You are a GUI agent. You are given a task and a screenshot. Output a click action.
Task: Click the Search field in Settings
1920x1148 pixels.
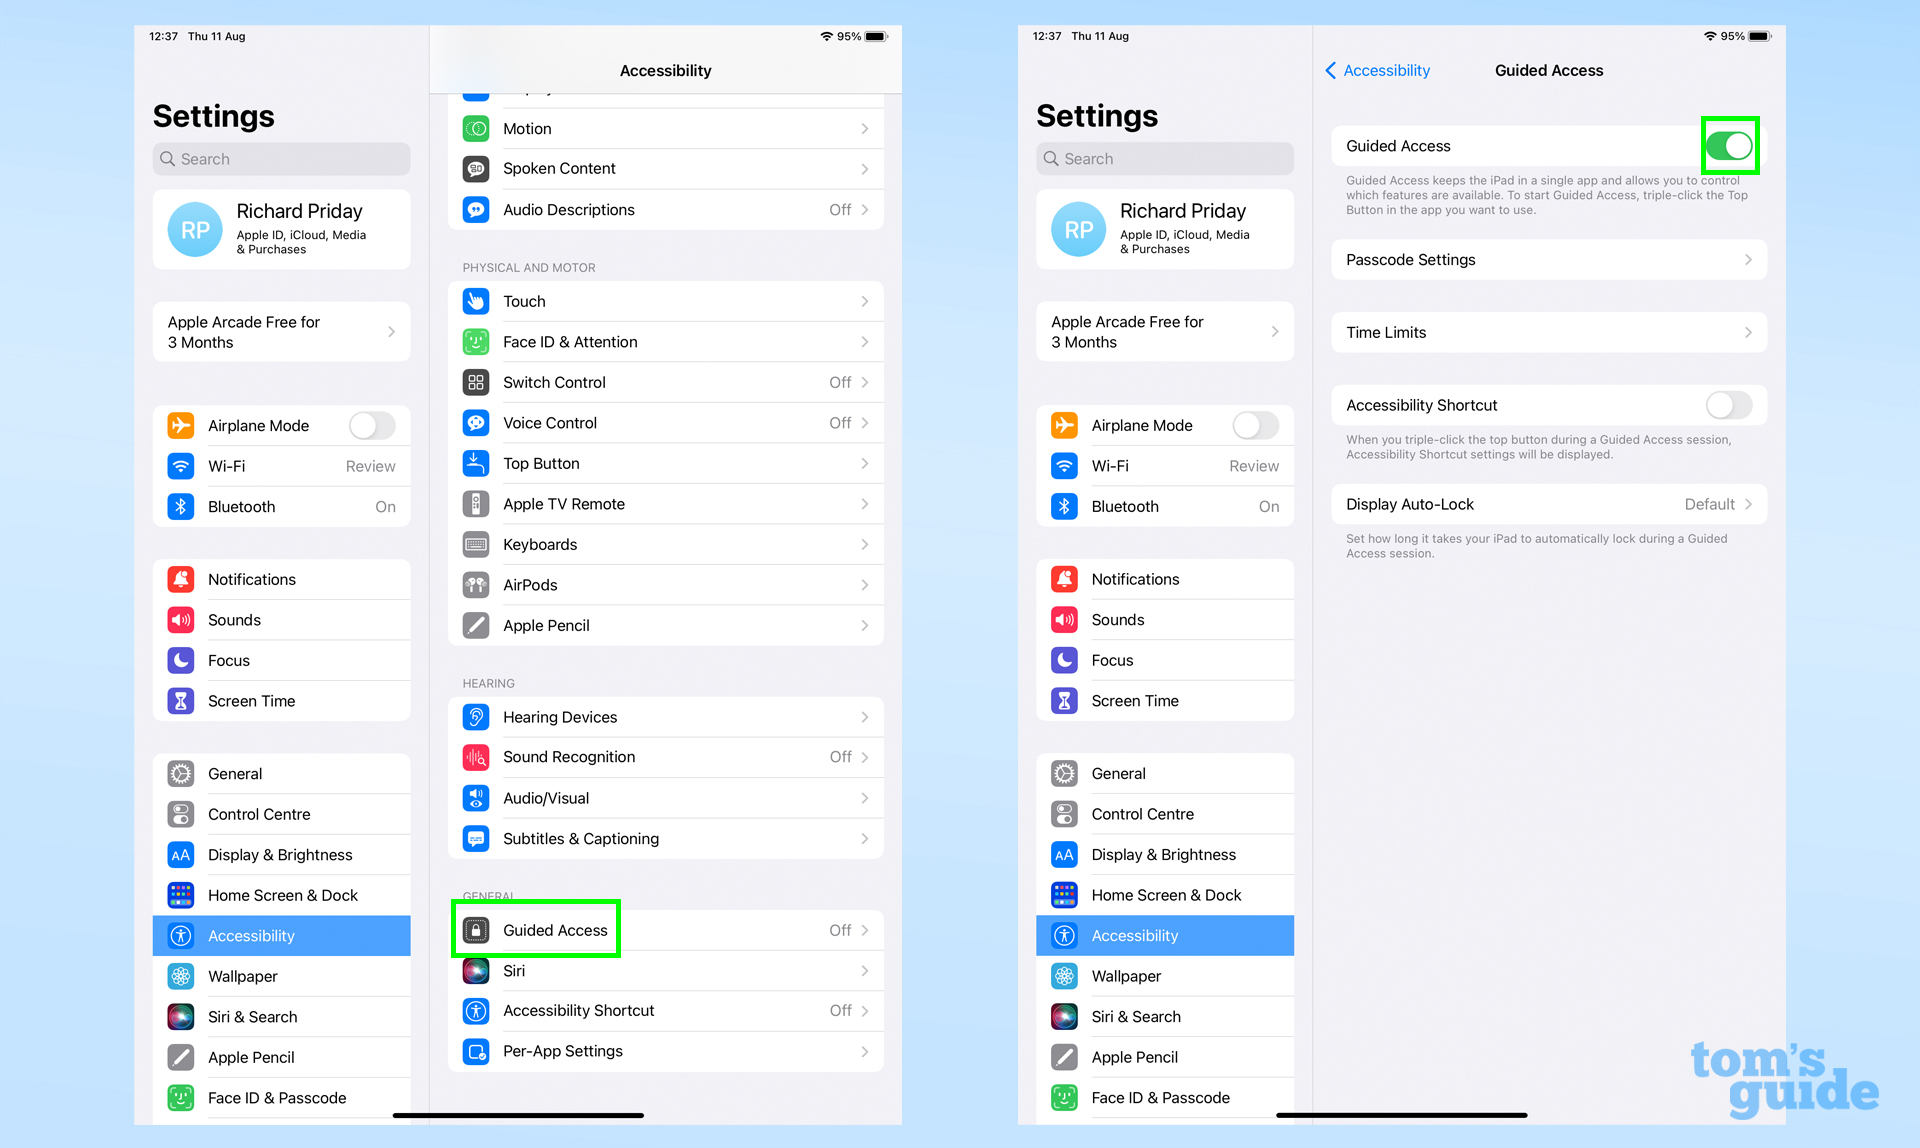282,159
